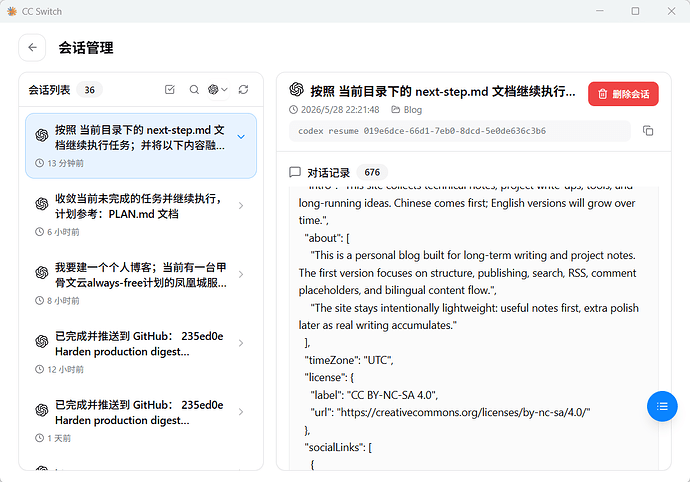Collapse the selected next-step.md session chevron
The image size is (690, 482).
pyautogui.click(x=241, y=137)
